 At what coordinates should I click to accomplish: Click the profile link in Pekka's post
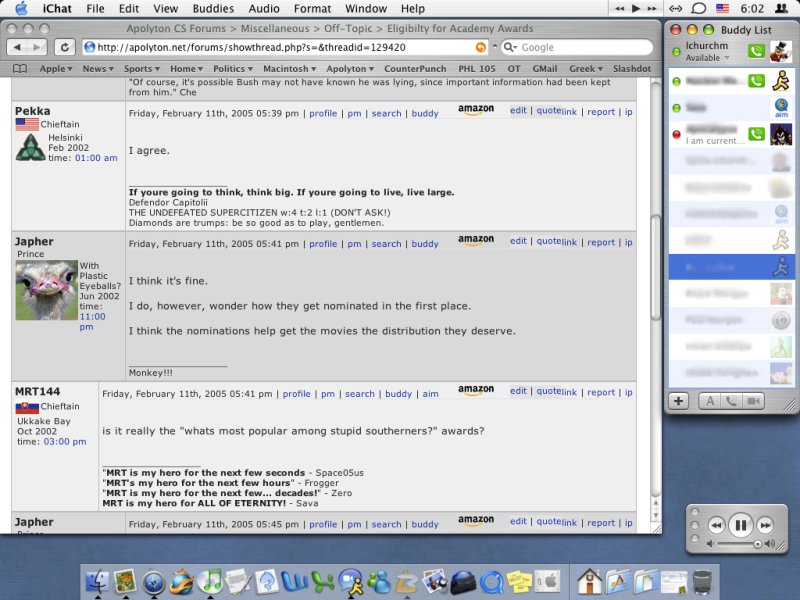click(x=323, y=114)
